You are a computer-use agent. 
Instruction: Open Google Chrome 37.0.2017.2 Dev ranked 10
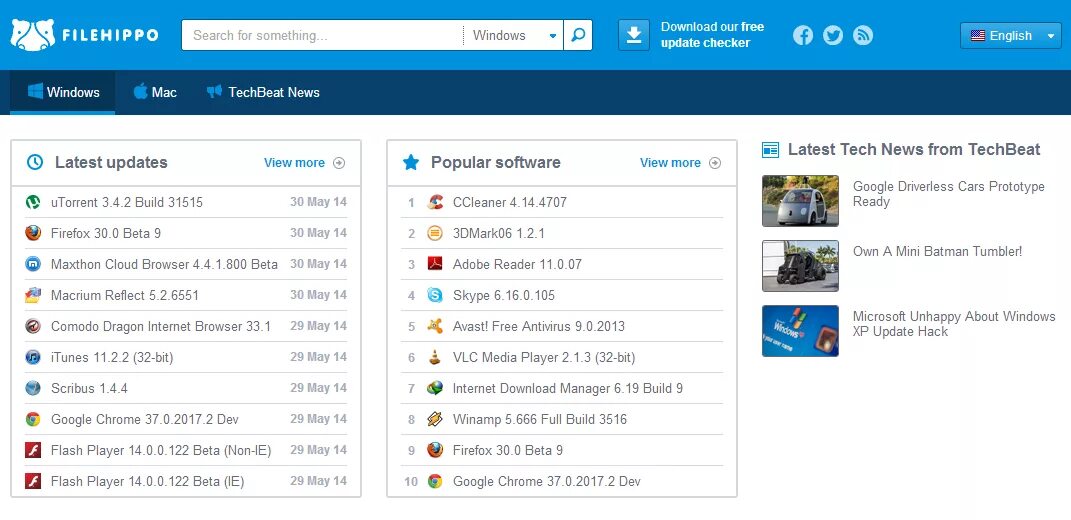(x=546, y=481)
